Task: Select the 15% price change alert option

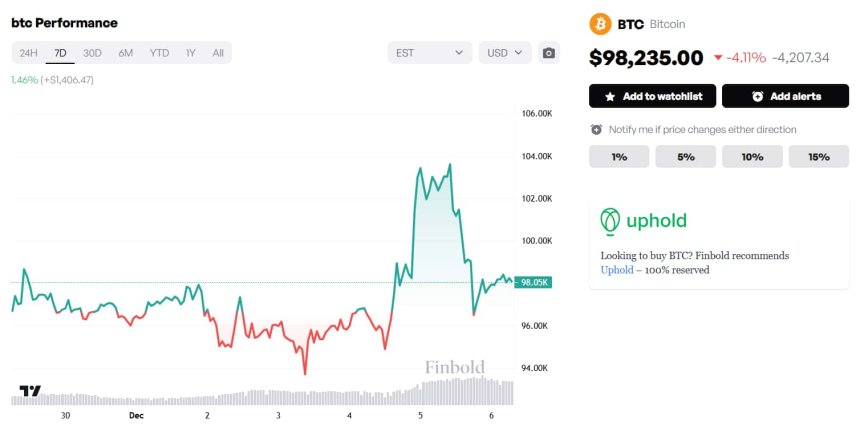Action: [818, 157]
